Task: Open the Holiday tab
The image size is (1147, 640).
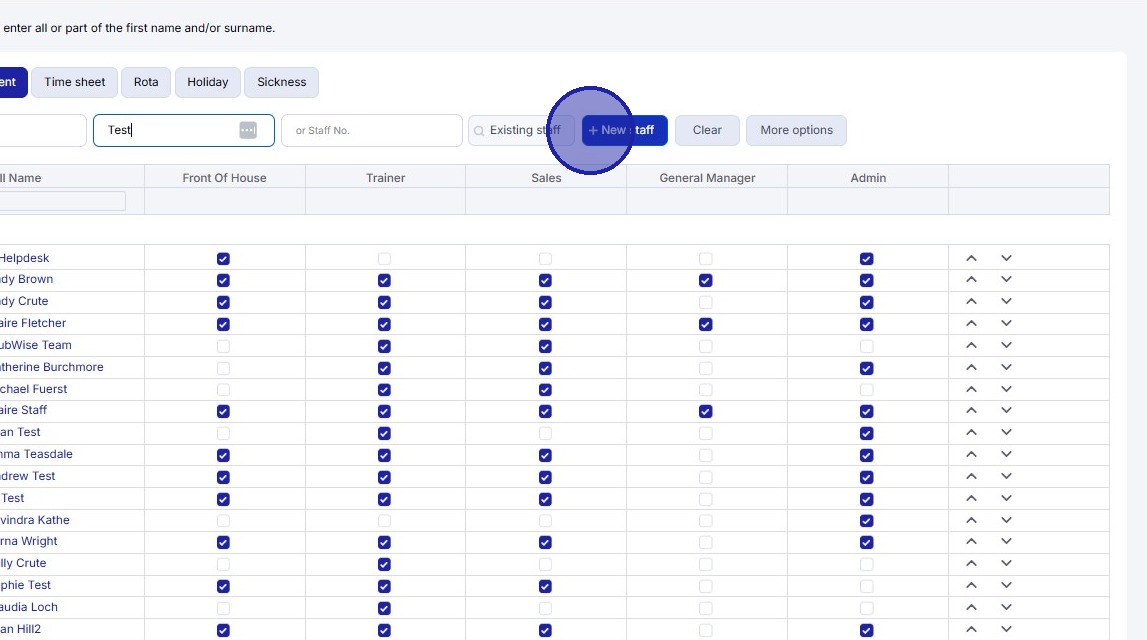Action: [208, 82]
